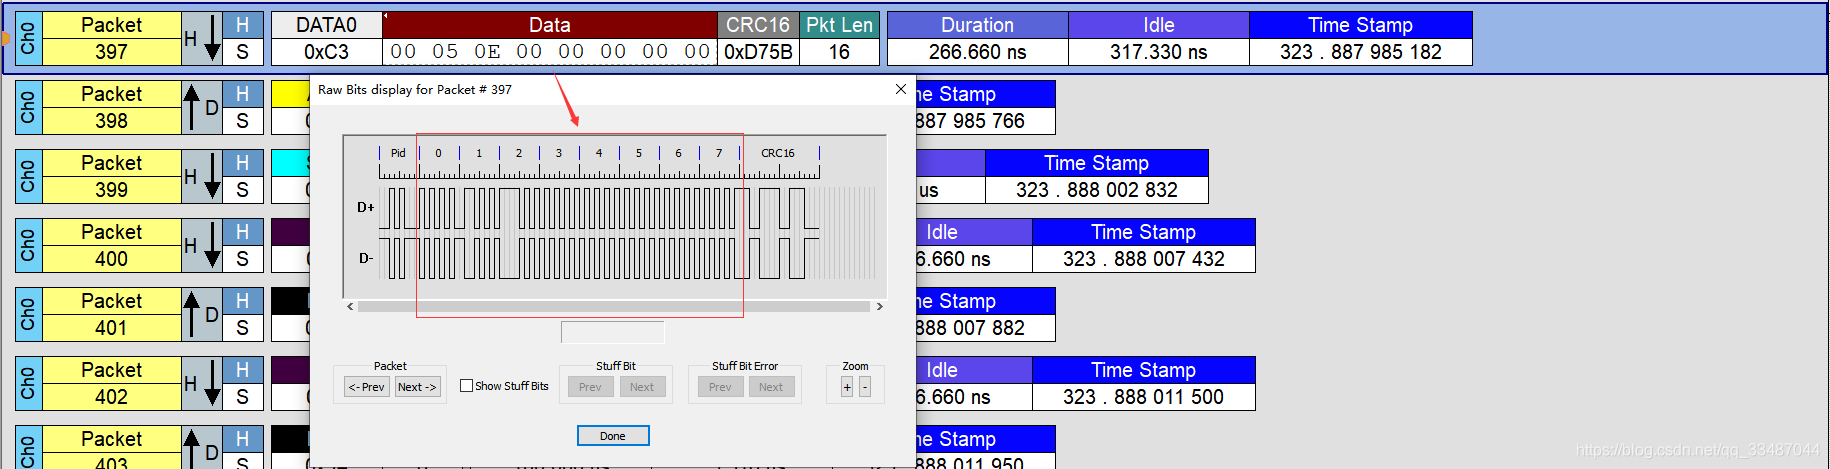
Task: Click the empty text box below the waveform
Action: tap(612, 332)
